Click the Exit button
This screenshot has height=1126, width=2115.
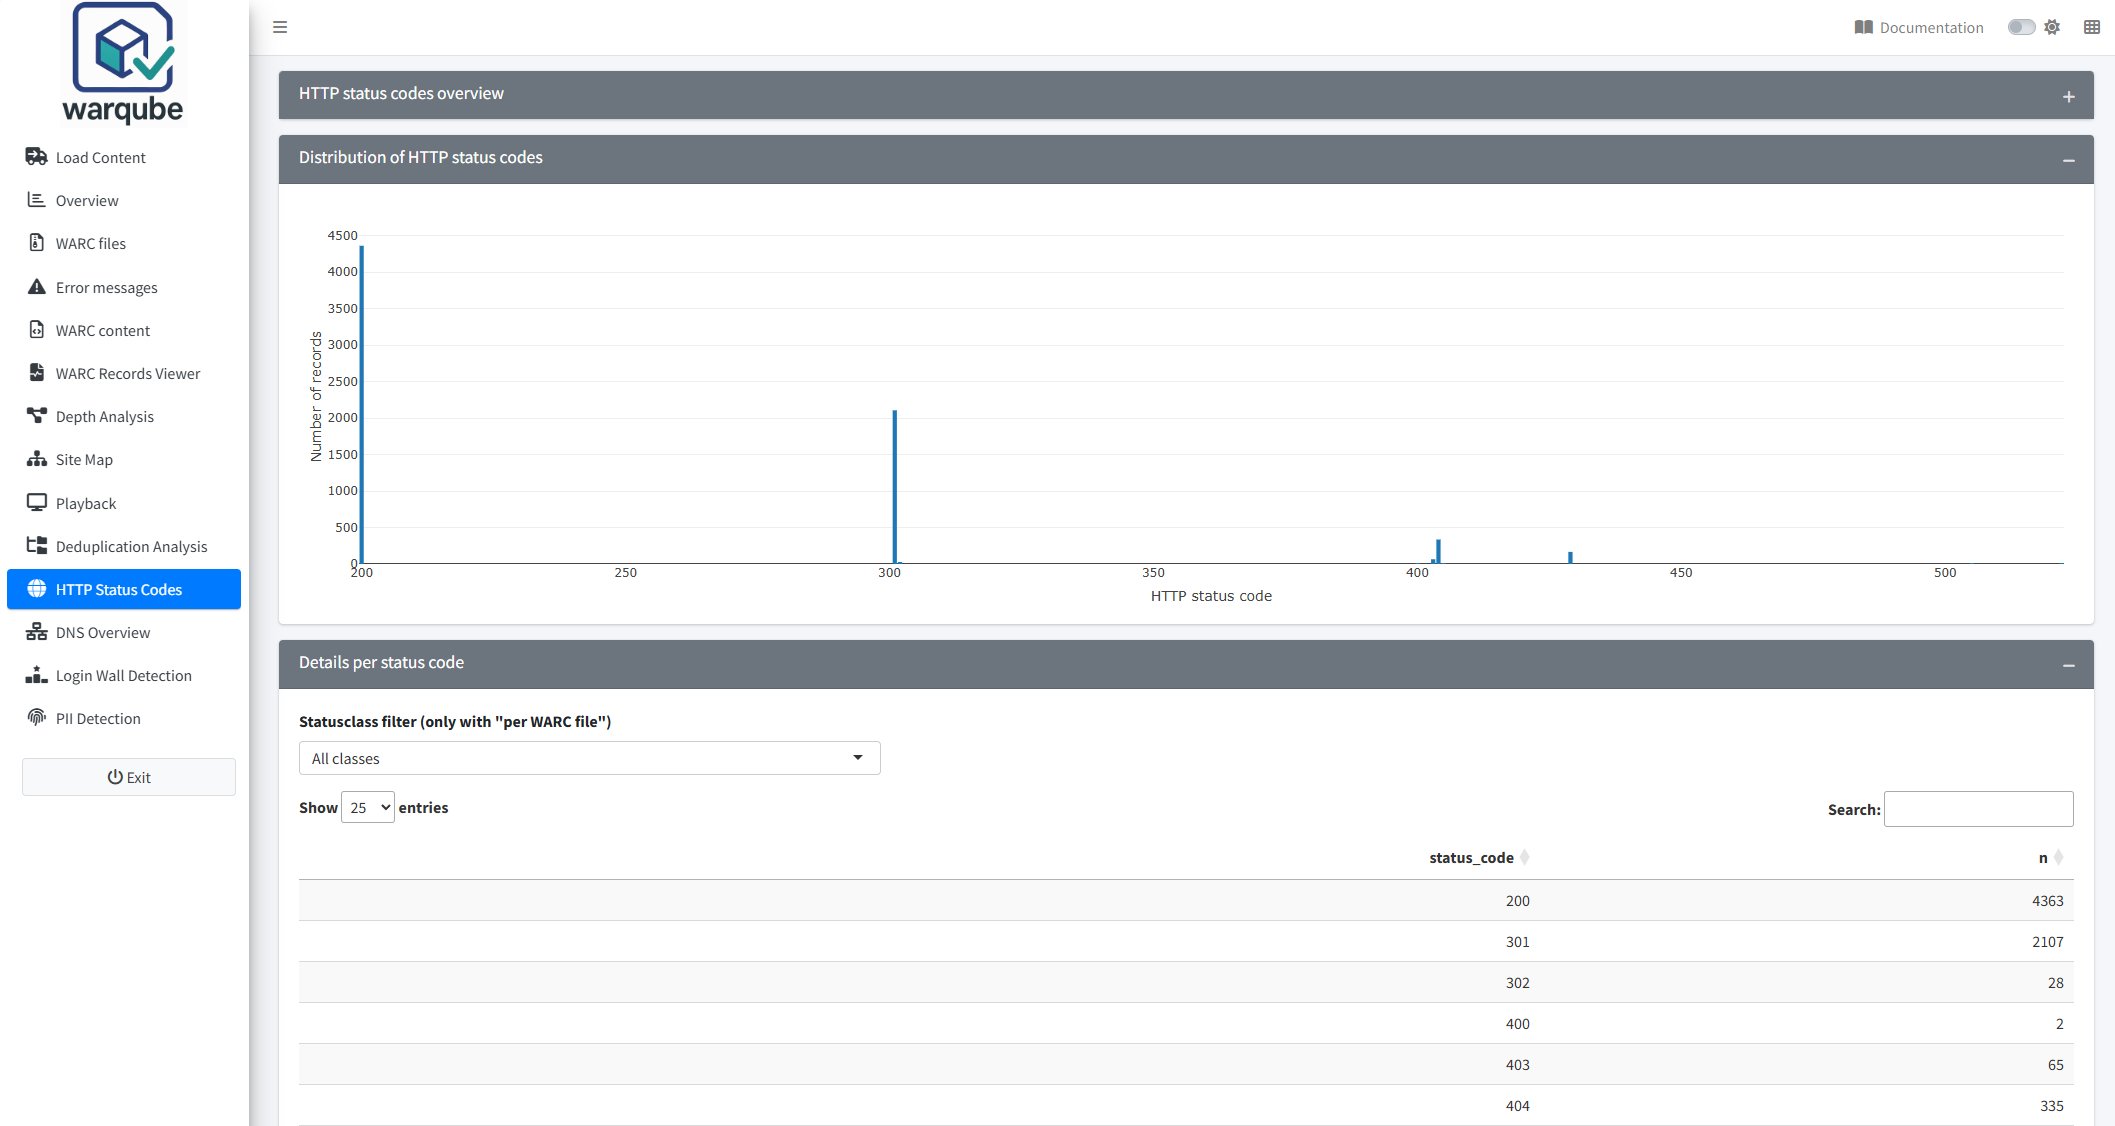129,777
